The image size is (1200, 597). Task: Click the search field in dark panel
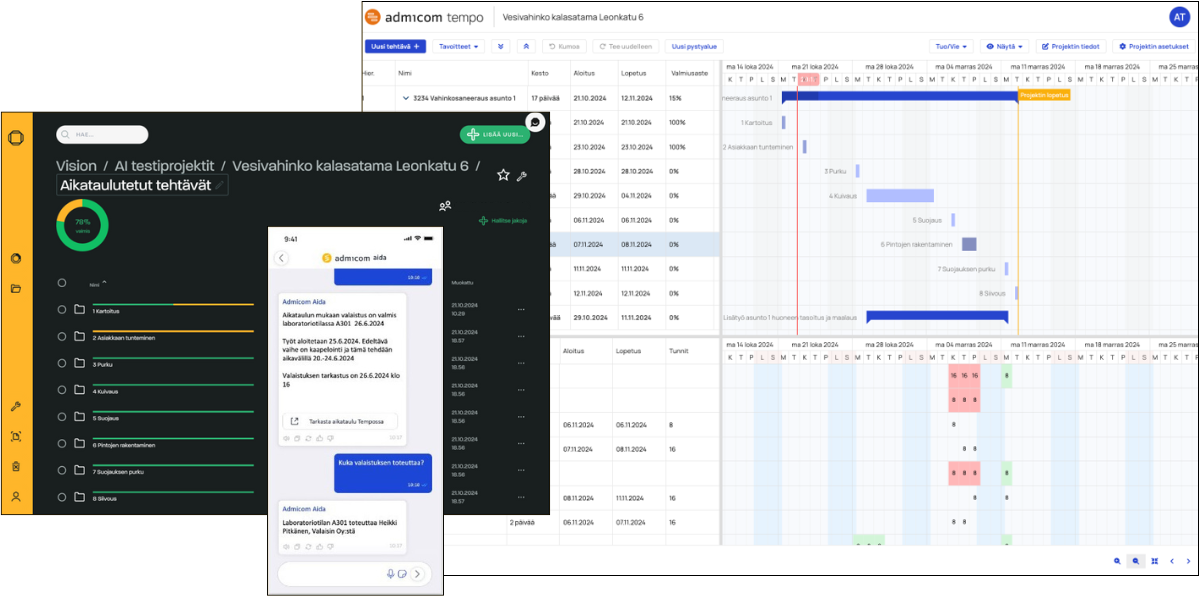(x=103, y=134)
